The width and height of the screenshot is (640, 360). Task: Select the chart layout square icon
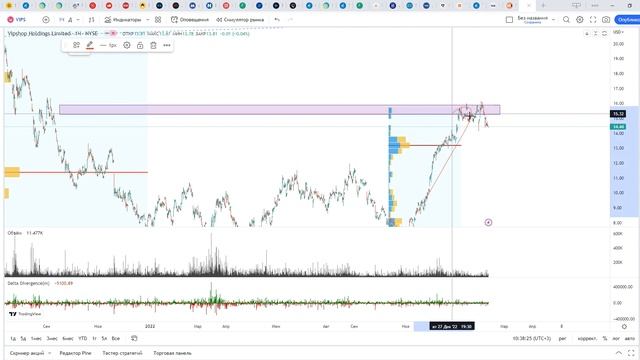(509, 20)
